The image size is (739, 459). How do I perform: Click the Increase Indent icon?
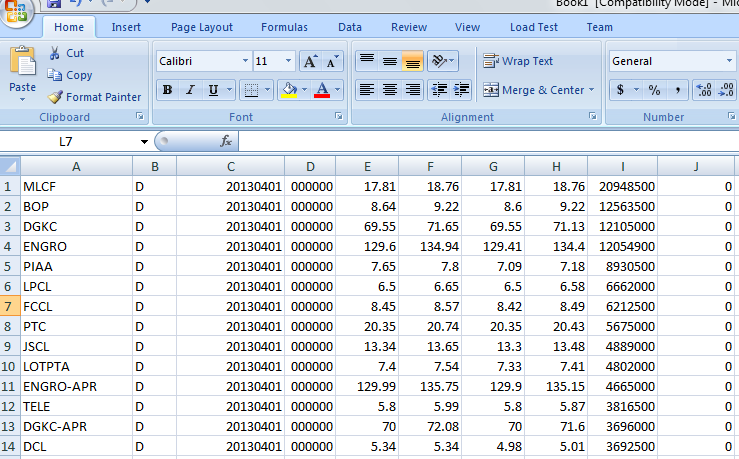pos(460,90)
